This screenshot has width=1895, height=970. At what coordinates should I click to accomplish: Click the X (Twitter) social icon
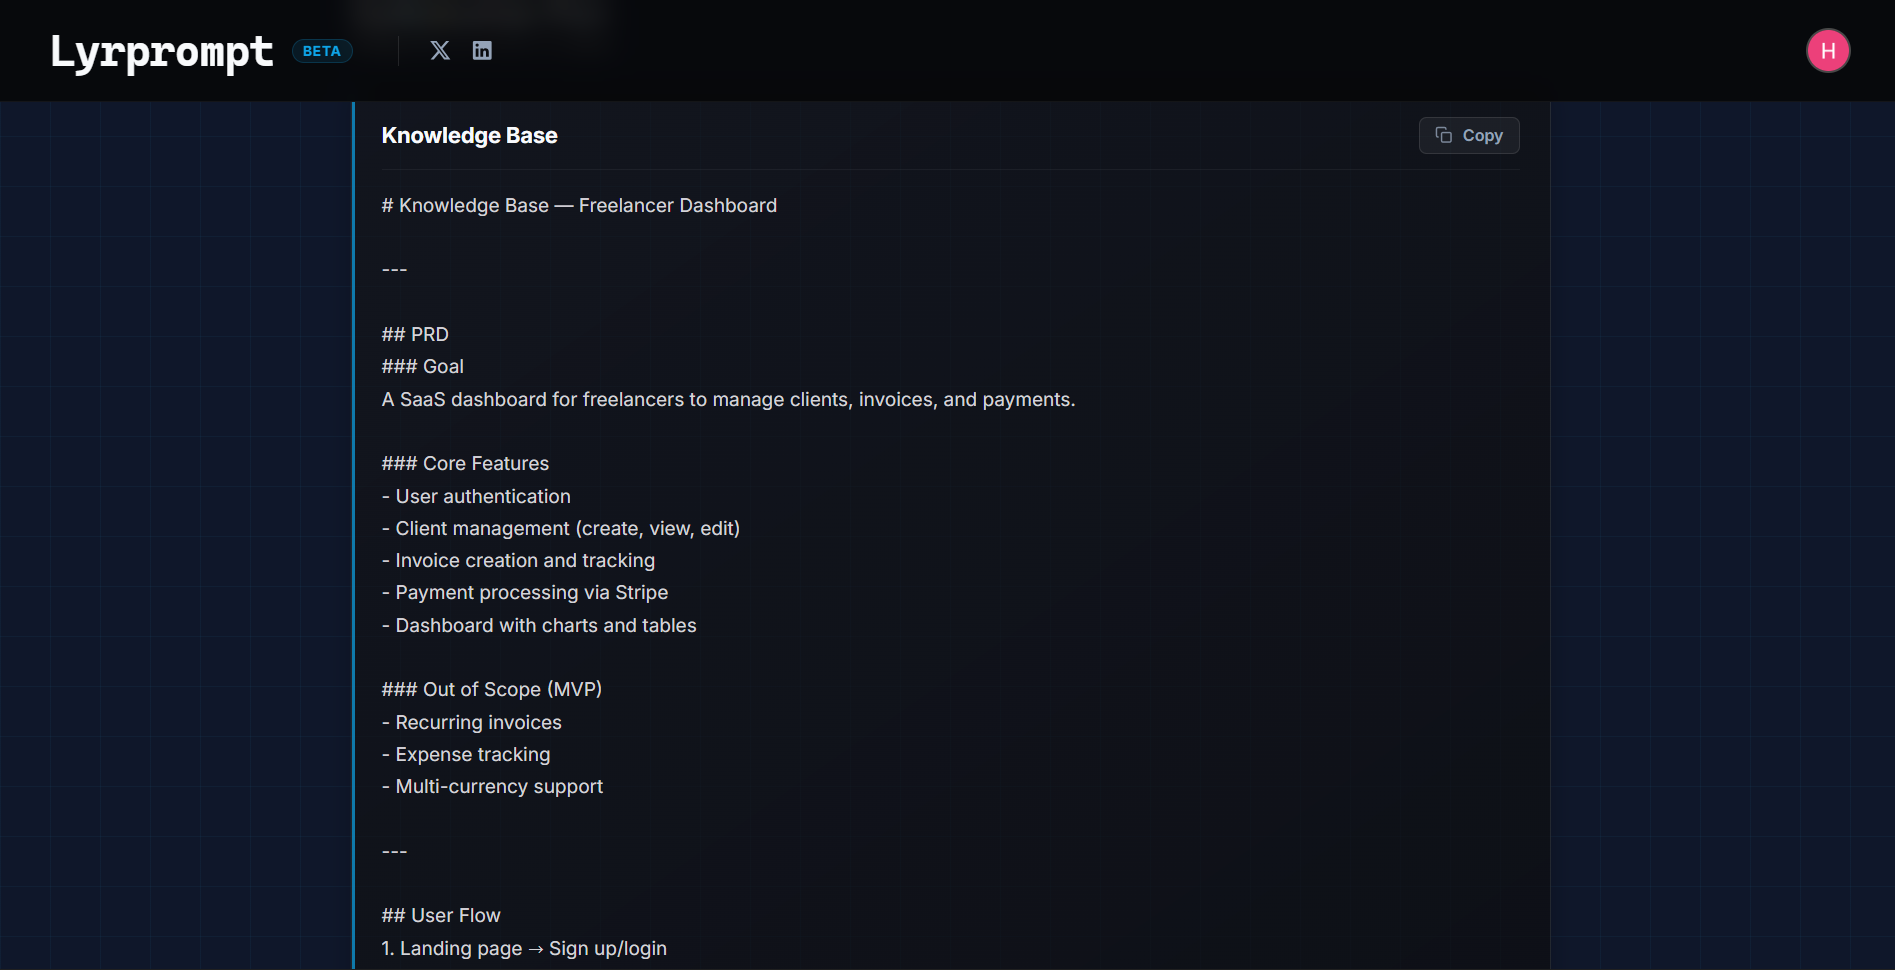coord(440,50)
